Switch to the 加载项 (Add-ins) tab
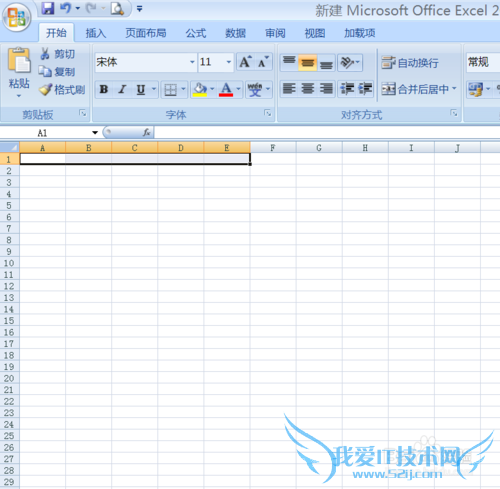 click(360, 33)
